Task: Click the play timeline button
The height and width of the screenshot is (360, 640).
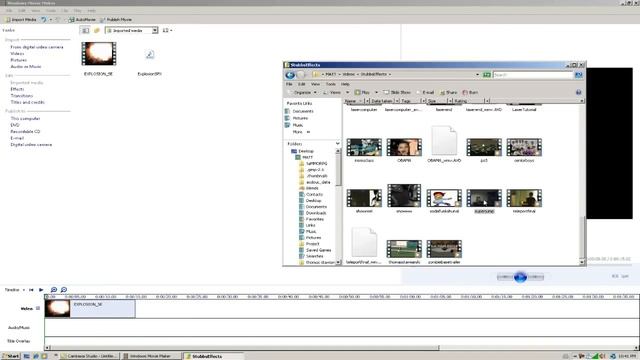Action: point(41,290)
